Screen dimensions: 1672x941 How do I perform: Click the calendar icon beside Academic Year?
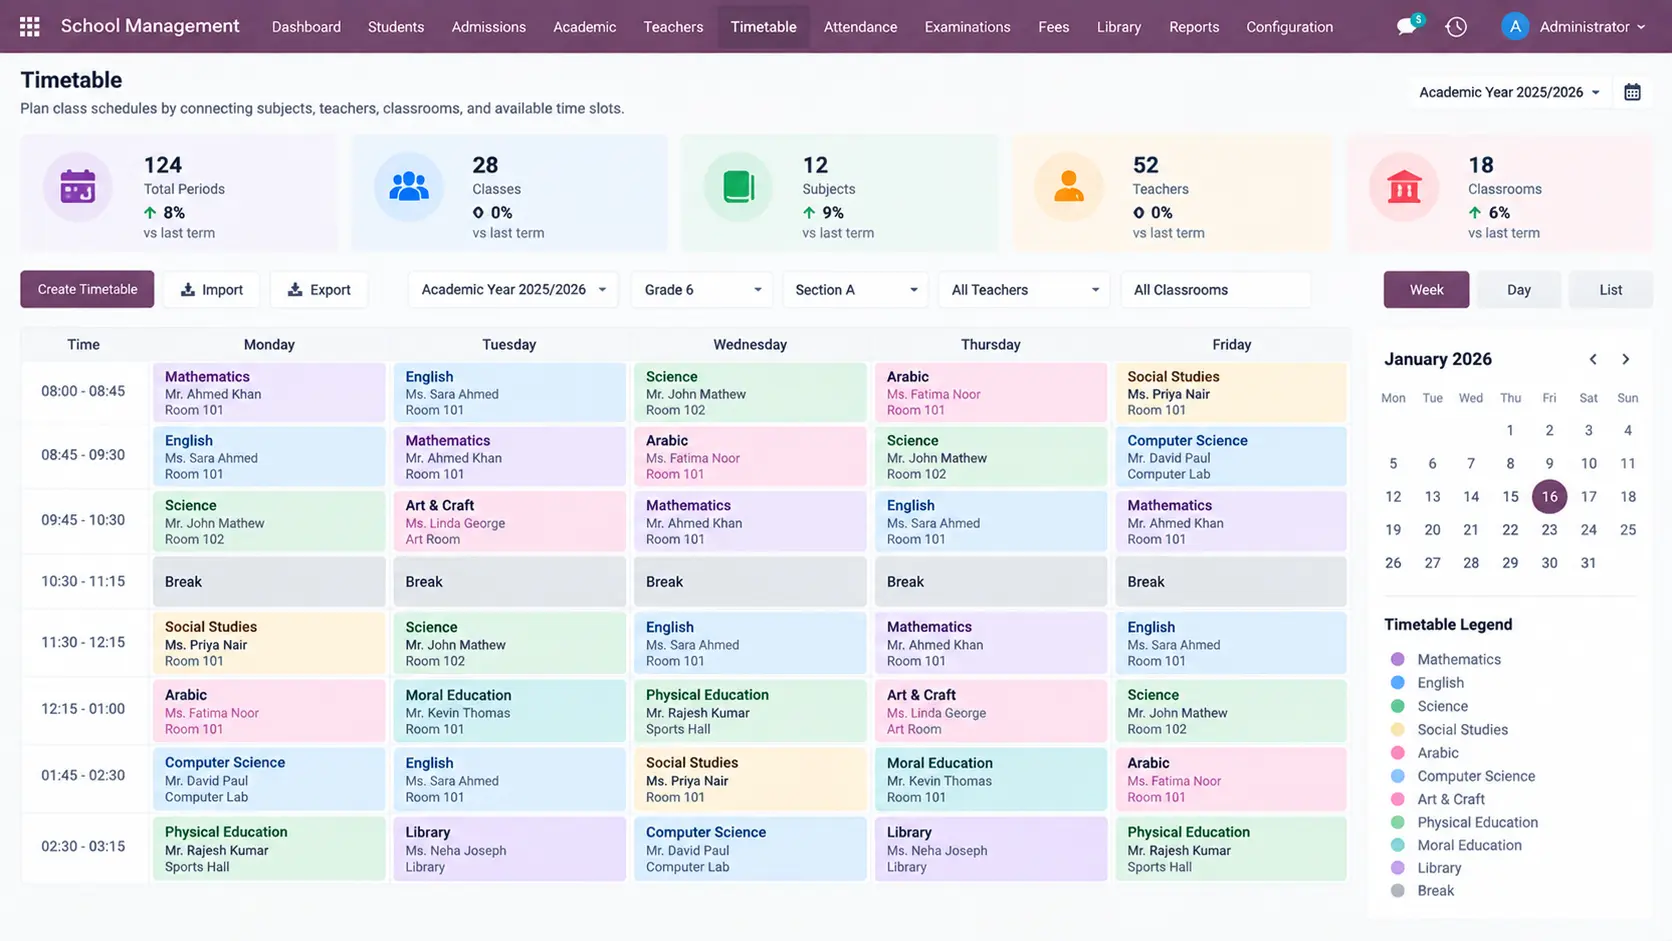(x=1632, y=92)
